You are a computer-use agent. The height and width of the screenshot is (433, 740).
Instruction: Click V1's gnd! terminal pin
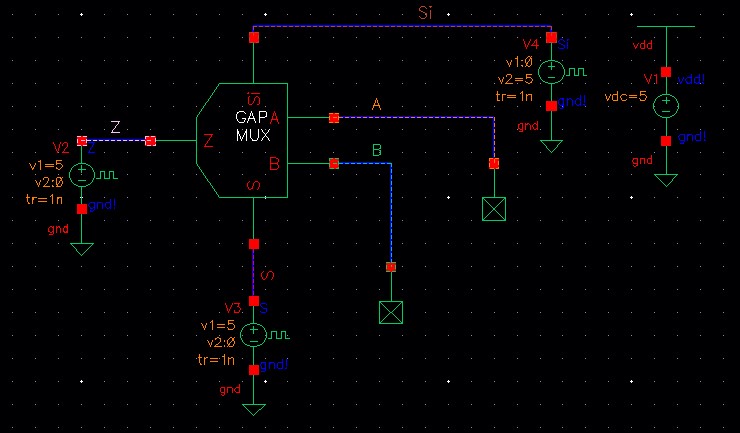click(666, 140)
